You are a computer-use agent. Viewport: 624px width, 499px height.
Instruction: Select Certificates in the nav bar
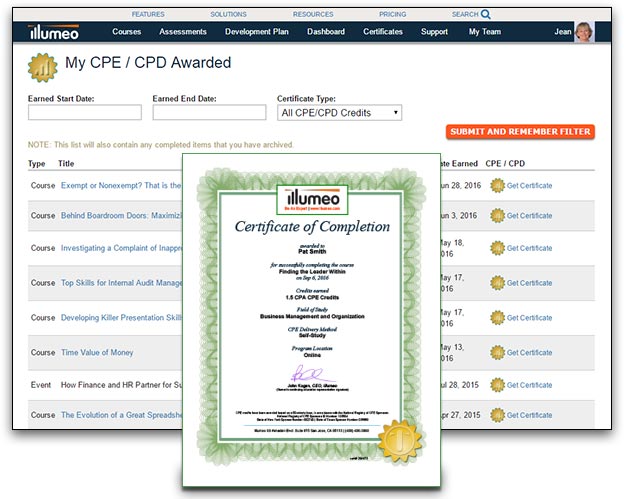[x=383, y=32]
